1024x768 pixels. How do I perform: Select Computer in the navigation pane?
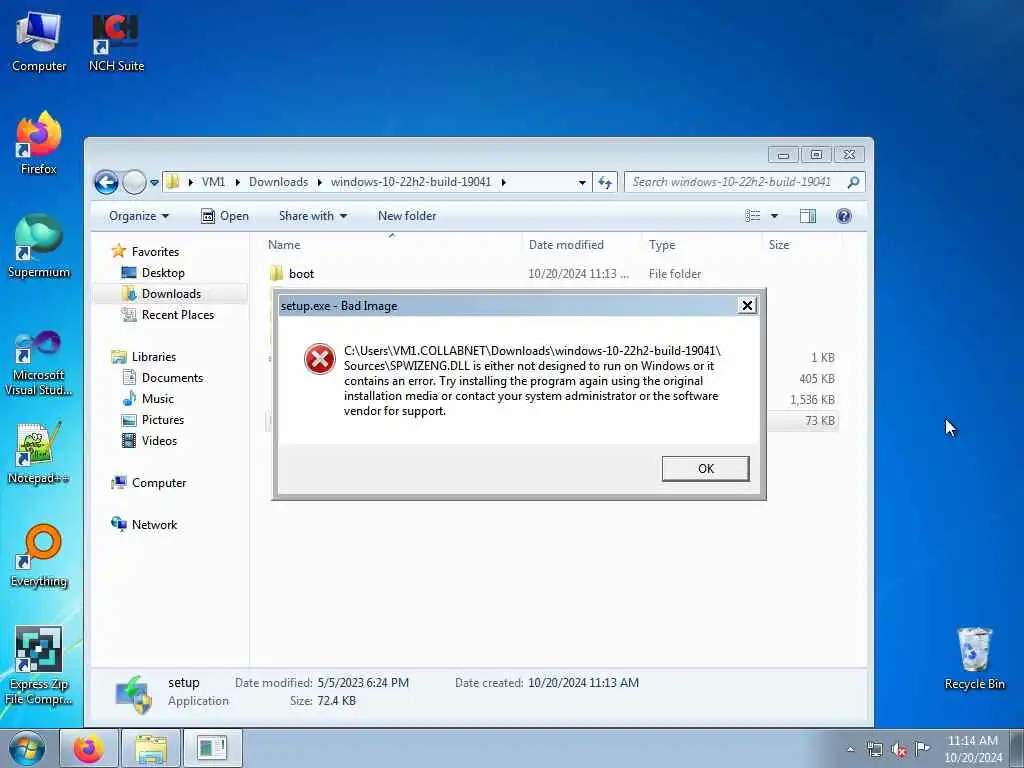[159, 483]
